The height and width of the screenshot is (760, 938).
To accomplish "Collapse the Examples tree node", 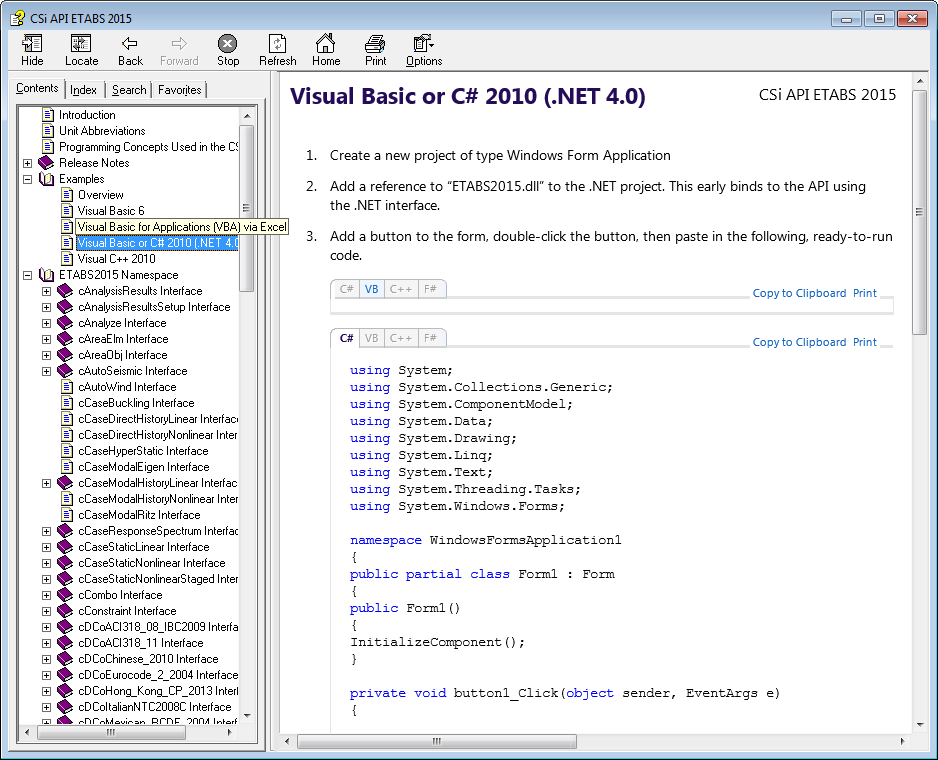I will coord(27,179).
